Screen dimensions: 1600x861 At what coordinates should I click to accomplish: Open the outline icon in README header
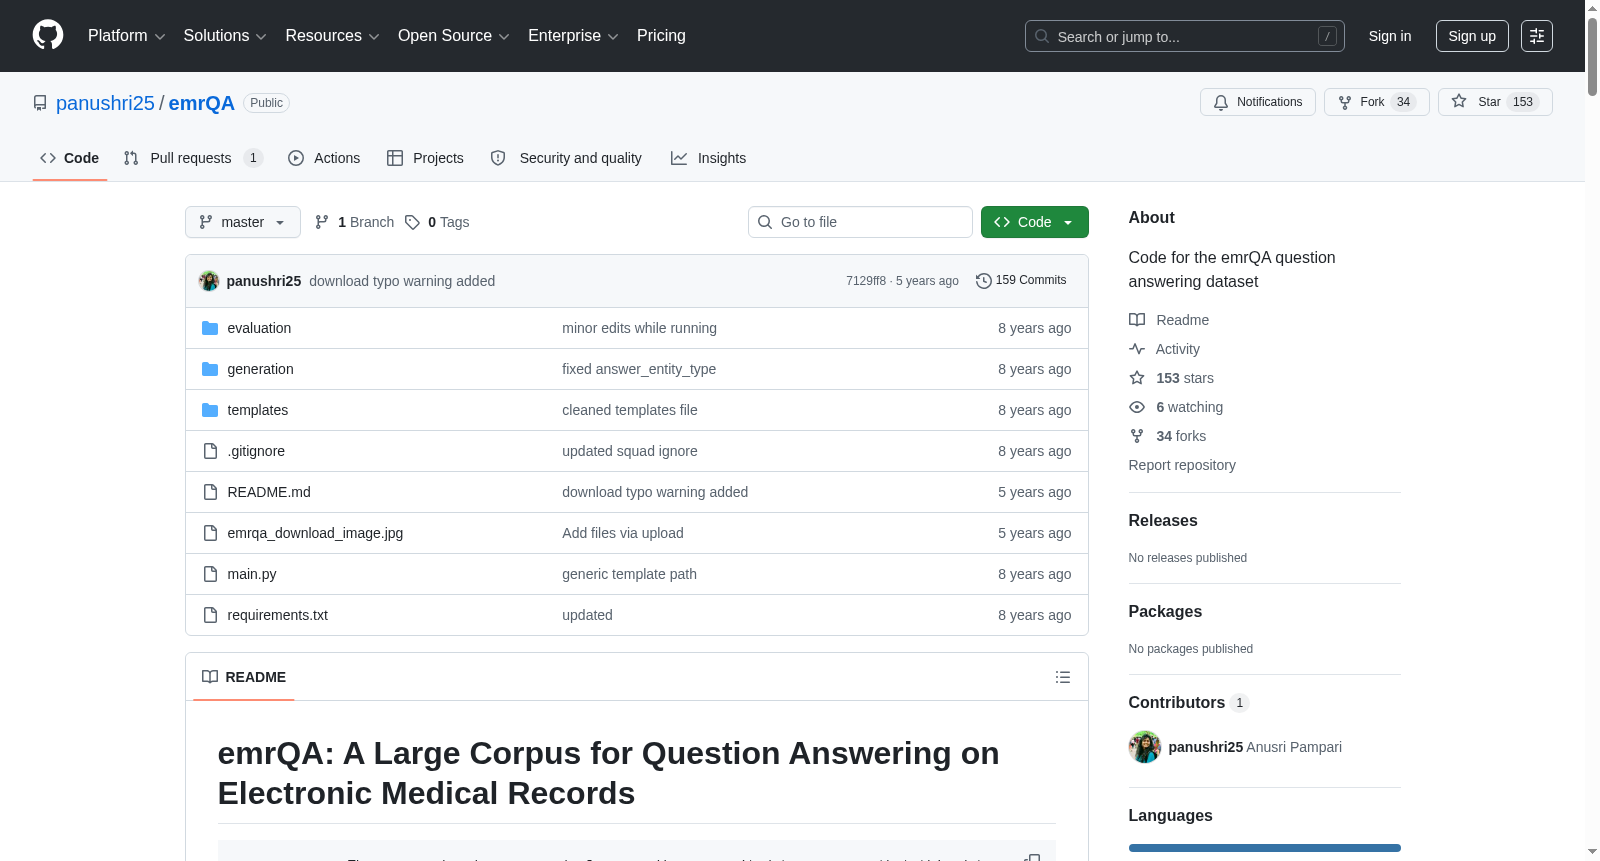[x=1063, y=677]
